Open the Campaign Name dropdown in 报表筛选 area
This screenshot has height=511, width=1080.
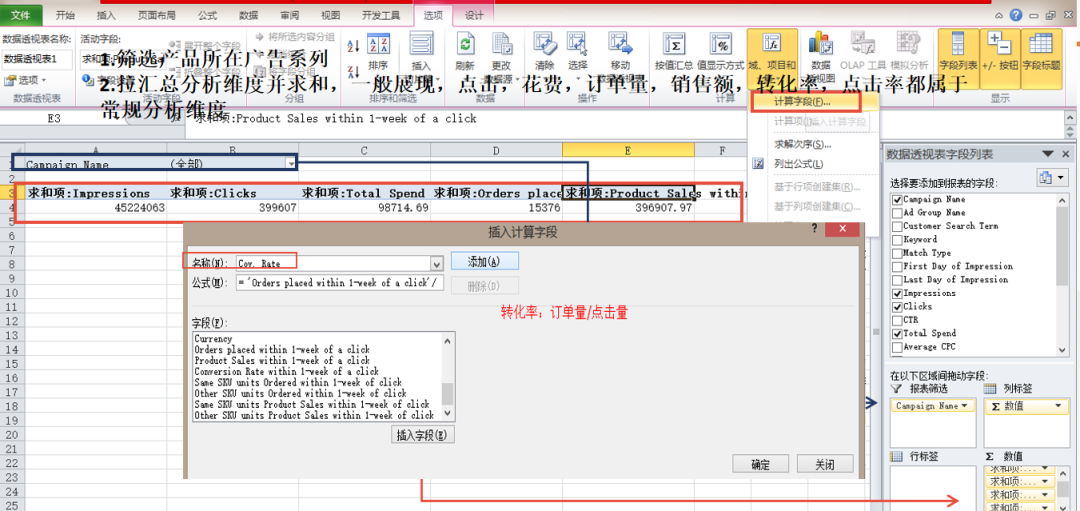(x=964, y=406)
